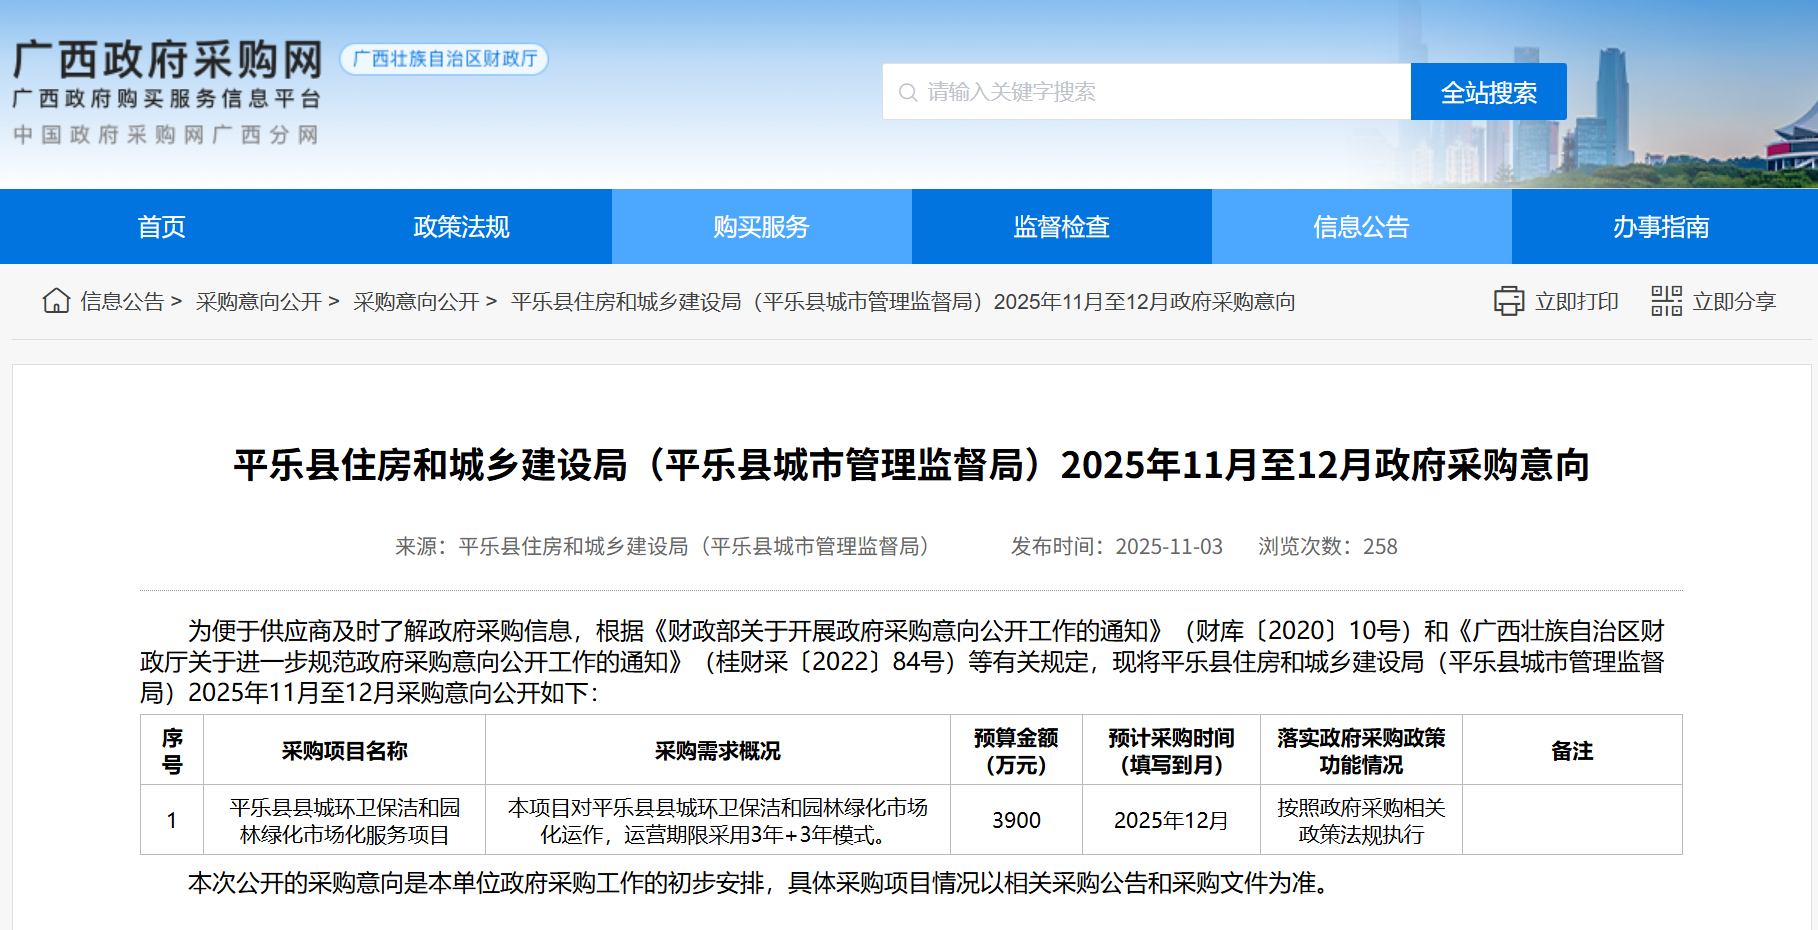Viewport: 1818px width, 930px height.
Task: Click 立即分享 to share page
Action: click(1733, 302)
